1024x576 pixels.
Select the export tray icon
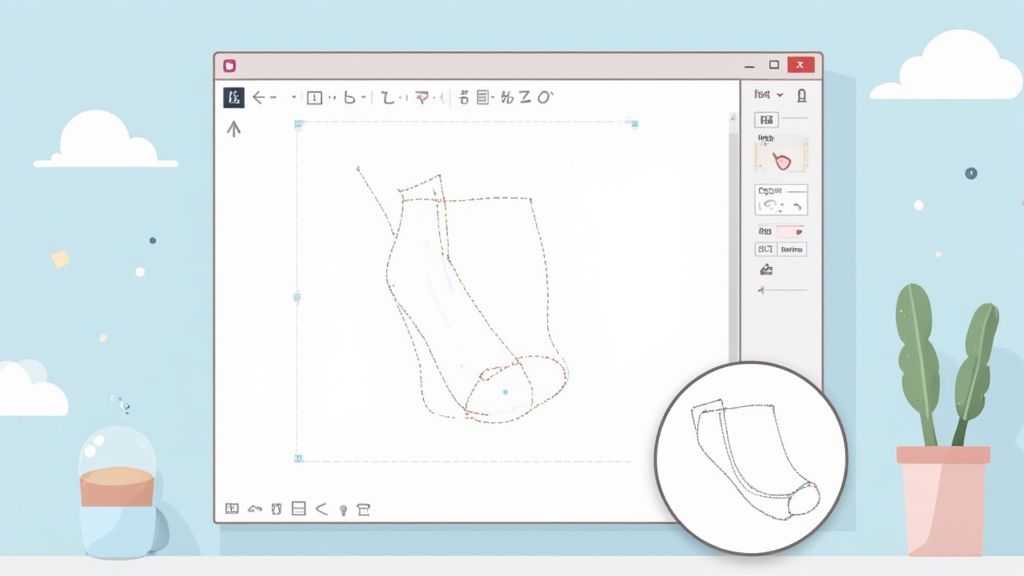pyautogui.click(x=363, y=509)
